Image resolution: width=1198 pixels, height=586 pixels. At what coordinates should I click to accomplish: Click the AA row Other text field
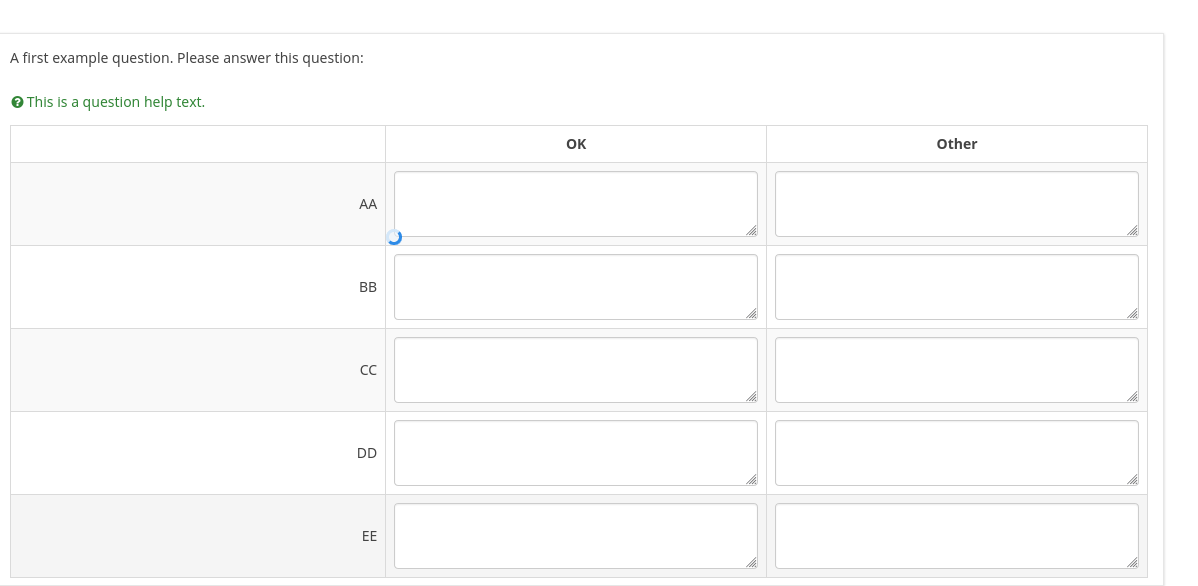coord(956,204)
